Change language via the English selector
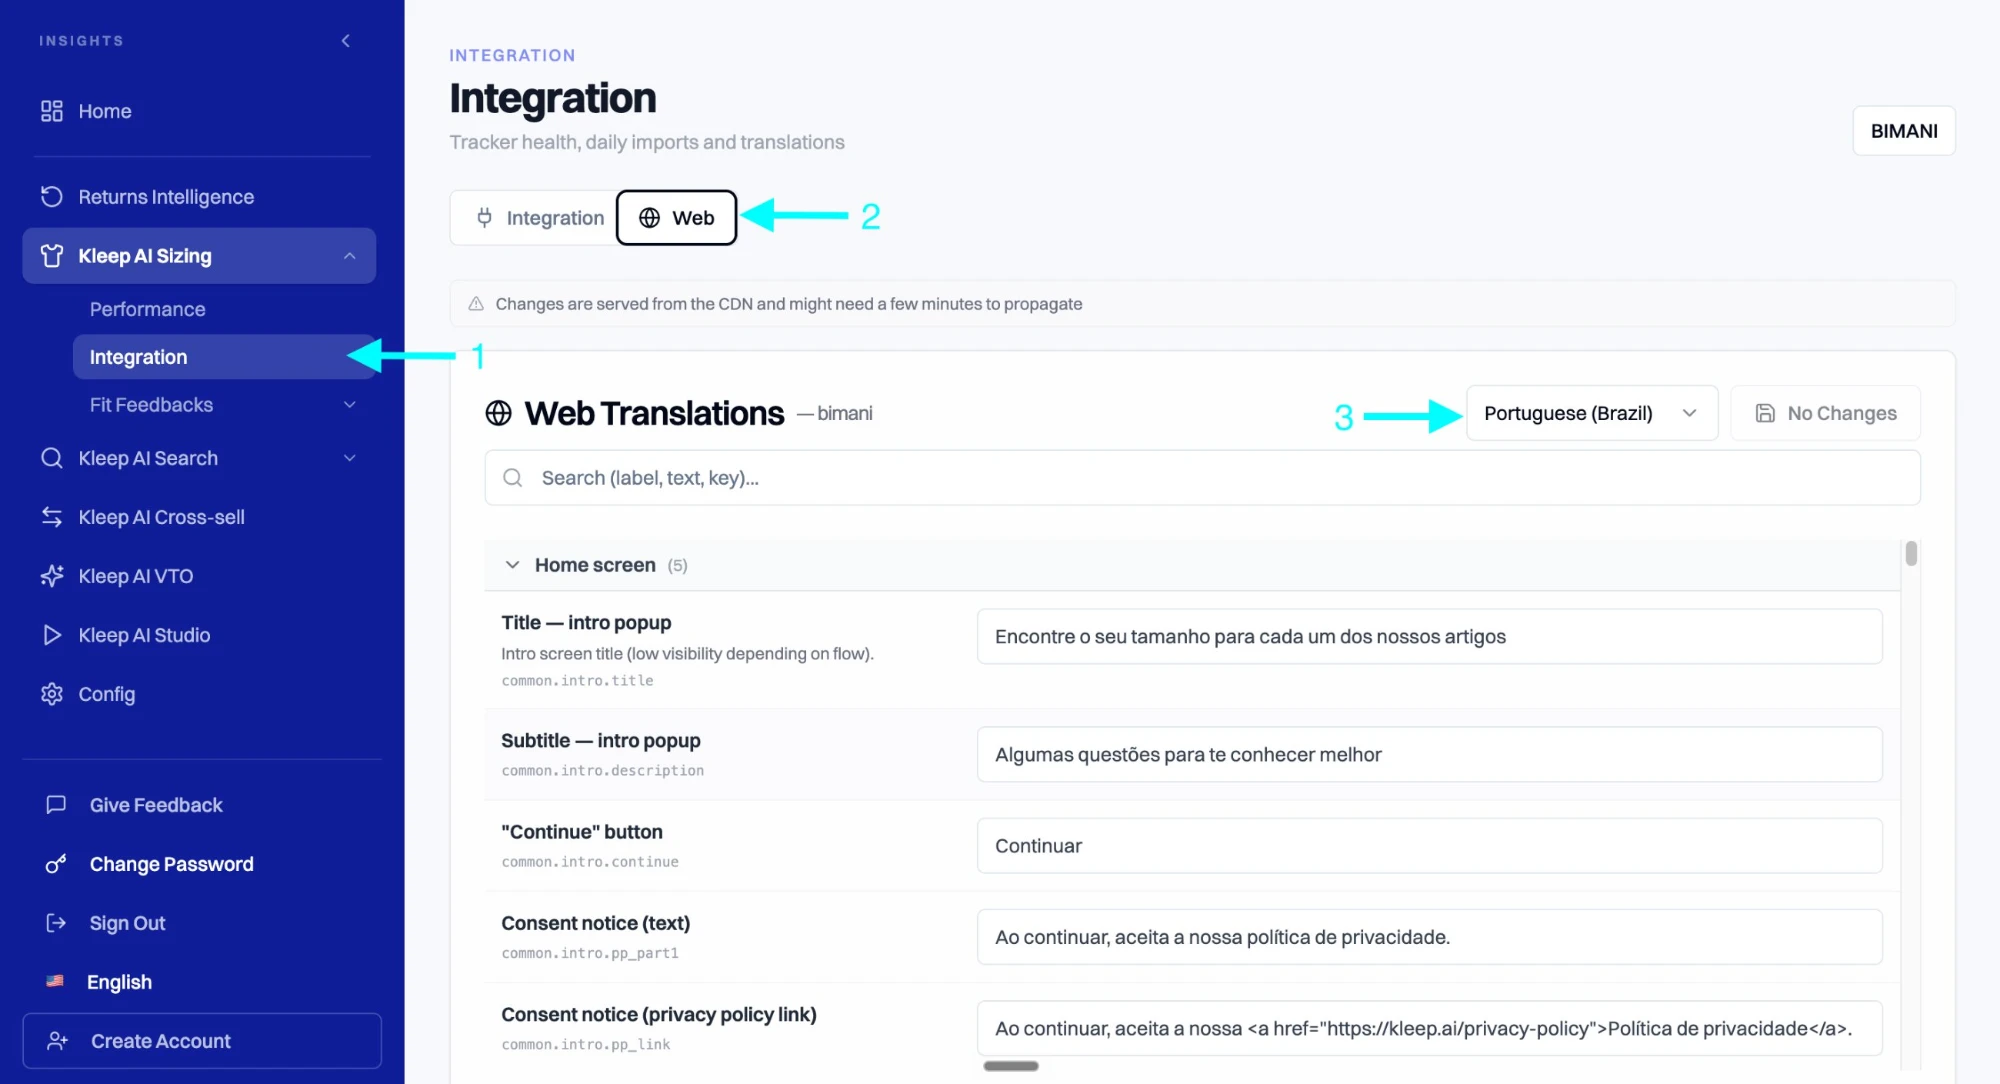The image size is (2000, 1084). pyautogui.click(x=119, y=982)
